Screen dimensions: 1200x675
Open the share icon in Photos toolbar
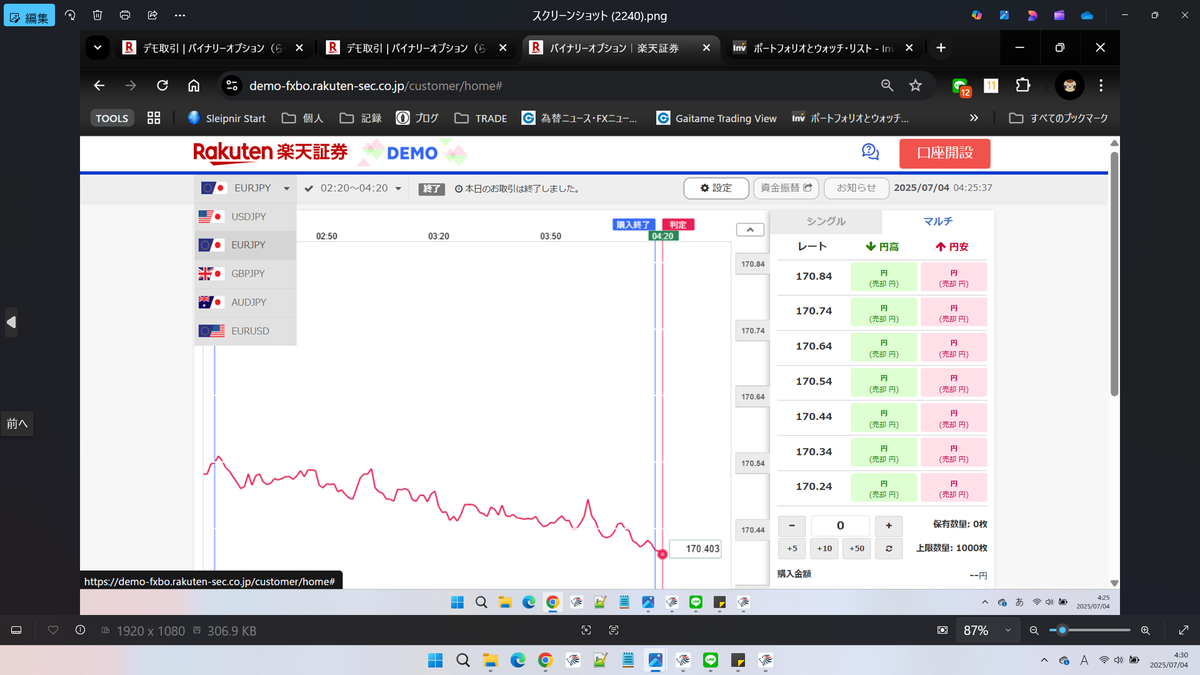tap(151, 16)
